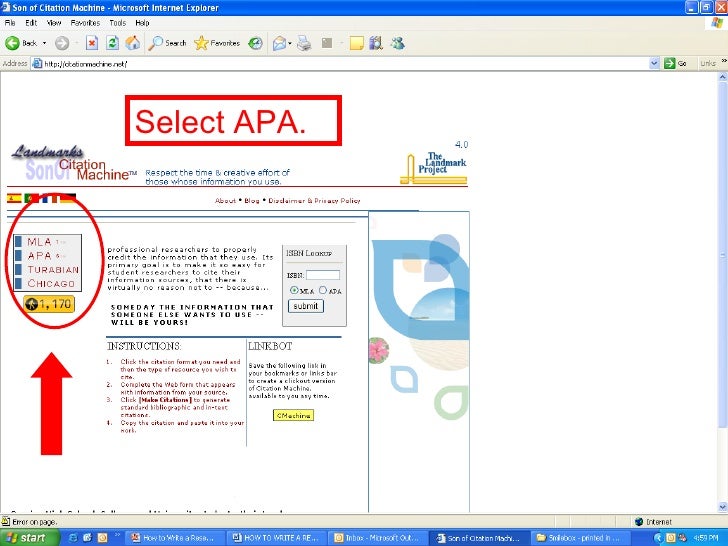Choose the APA citation style link
728x546 pixels.
(39, 256)
